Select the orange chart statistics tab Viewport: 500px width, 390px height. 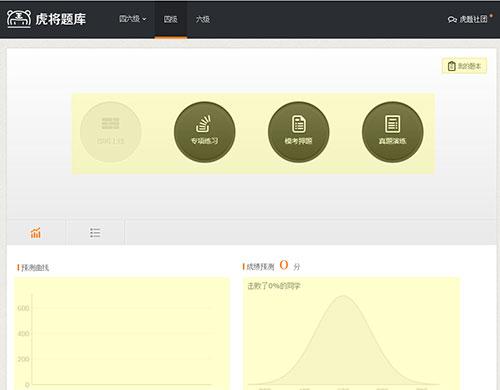pos(36,232)
